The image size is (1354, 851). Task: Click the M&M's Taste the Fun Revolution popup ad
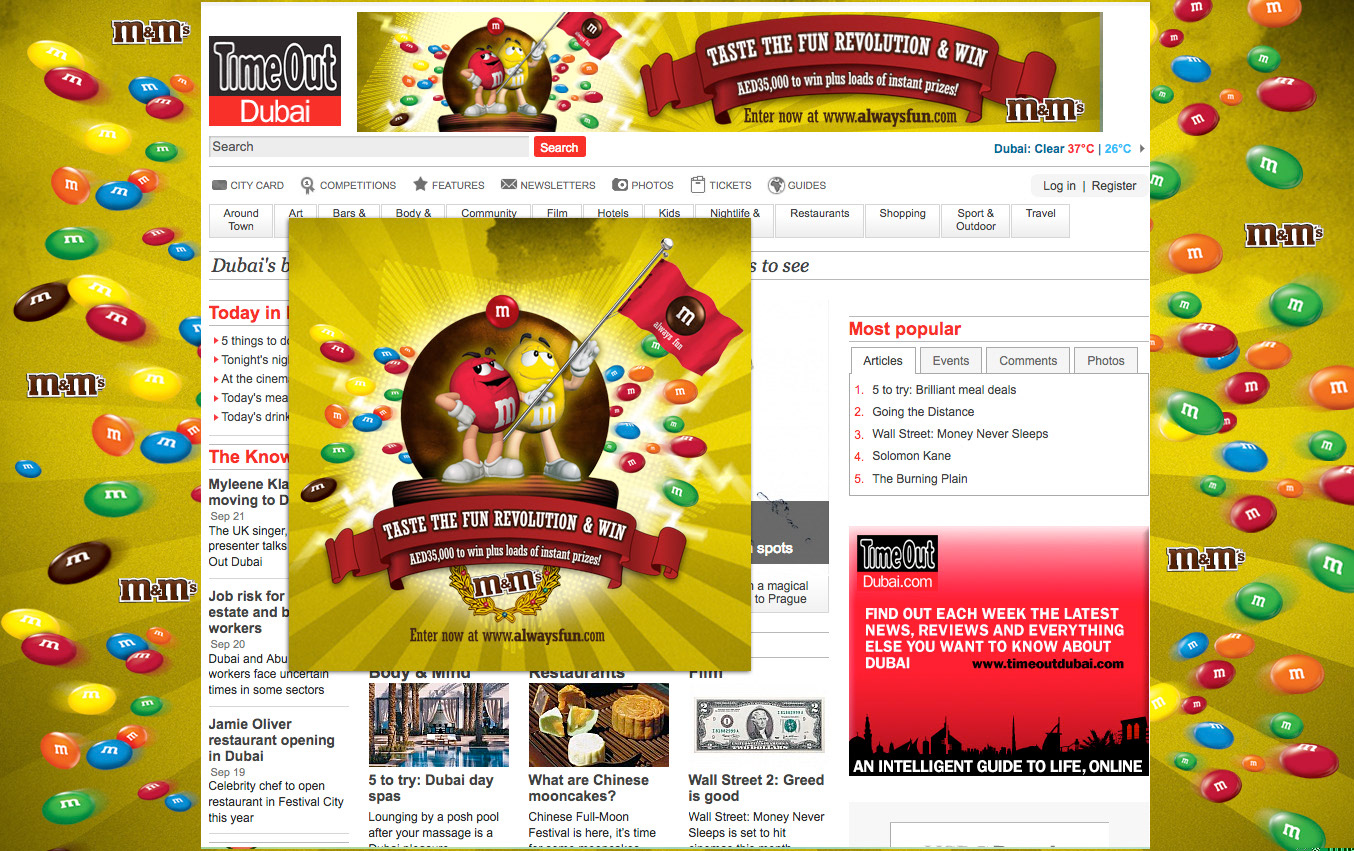(x=519, y=445)
